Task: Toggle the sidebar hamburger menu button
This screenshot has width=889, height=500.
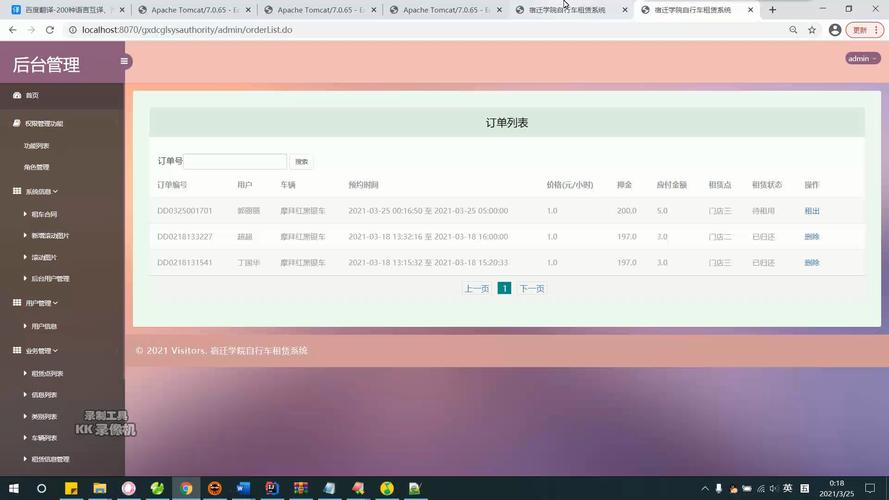Action: pyautogui.click(x=124, y=61)
